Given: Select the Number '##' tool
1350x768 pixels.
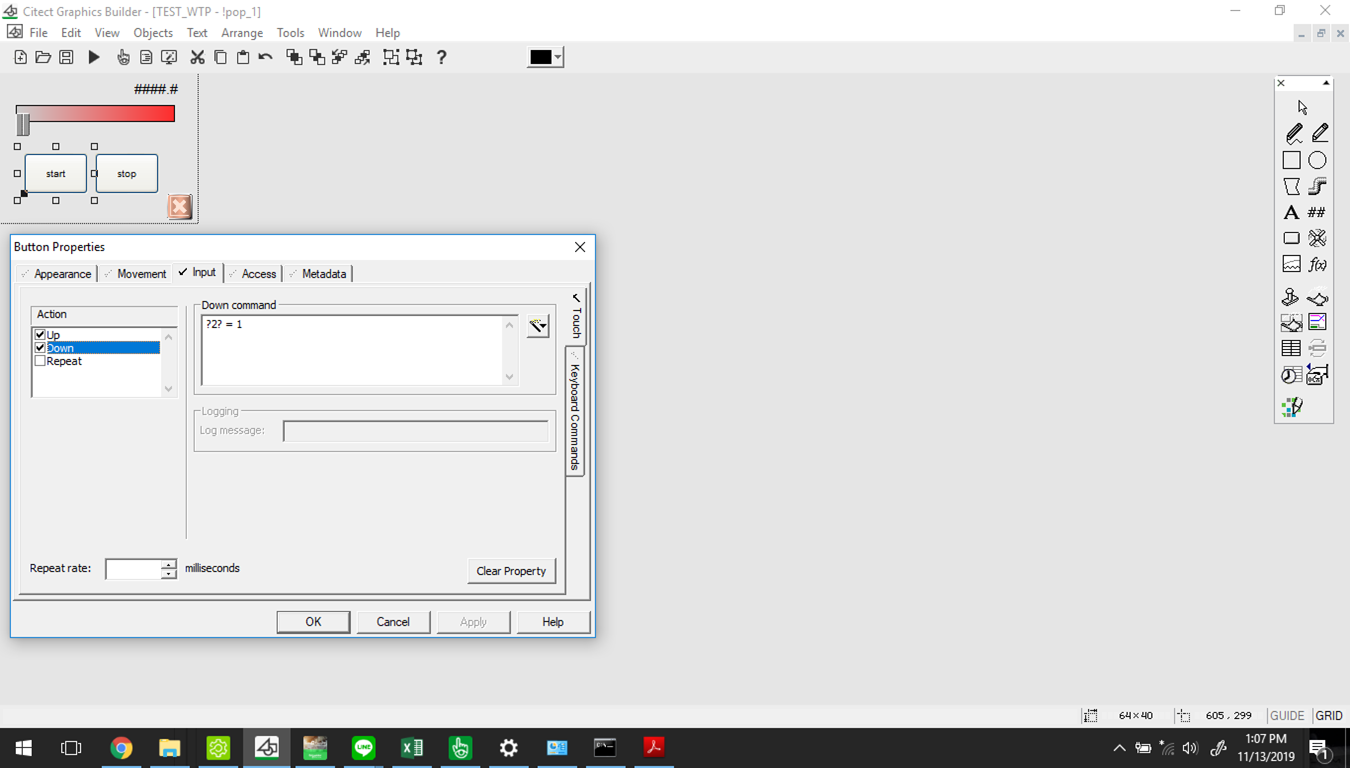Looking at the screenshot, I should click(1318, 212).
